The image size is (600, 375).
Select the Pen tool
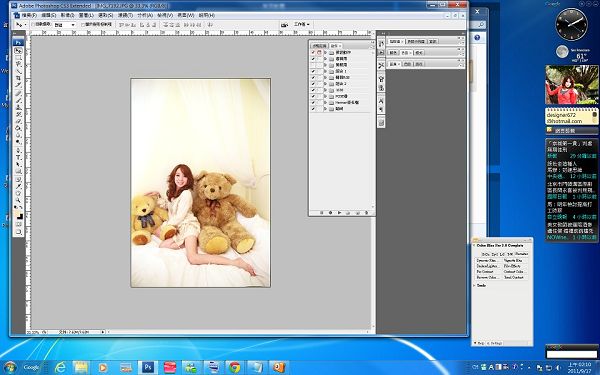pos(18,149)
